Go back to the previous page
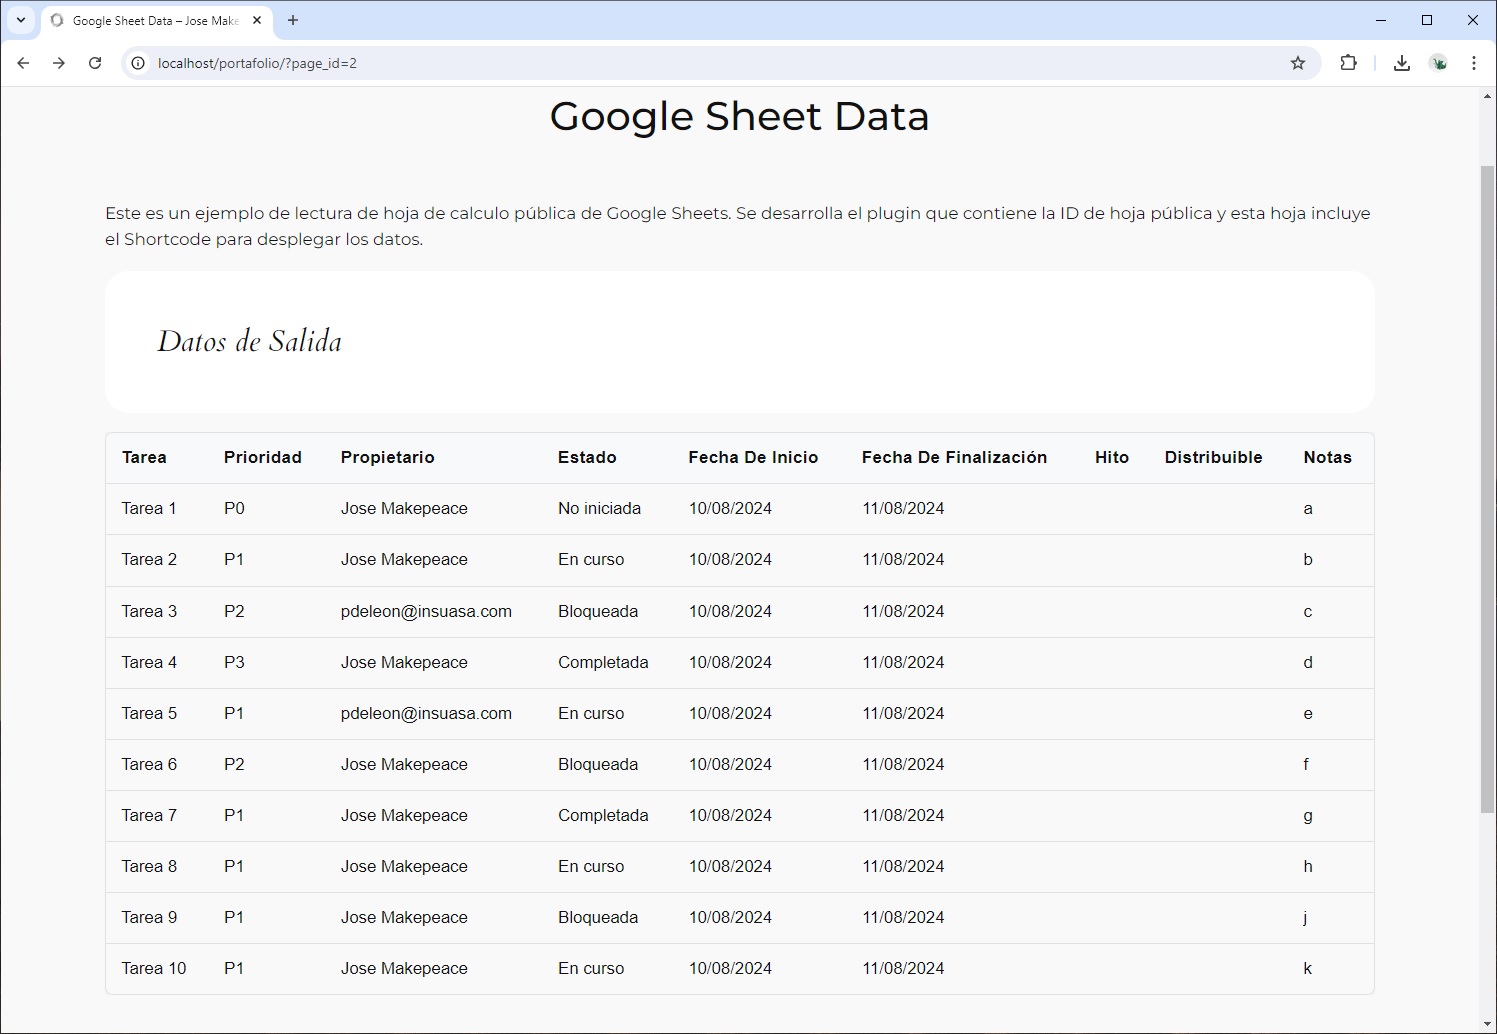1497x1034 pixels. point(23,63)
